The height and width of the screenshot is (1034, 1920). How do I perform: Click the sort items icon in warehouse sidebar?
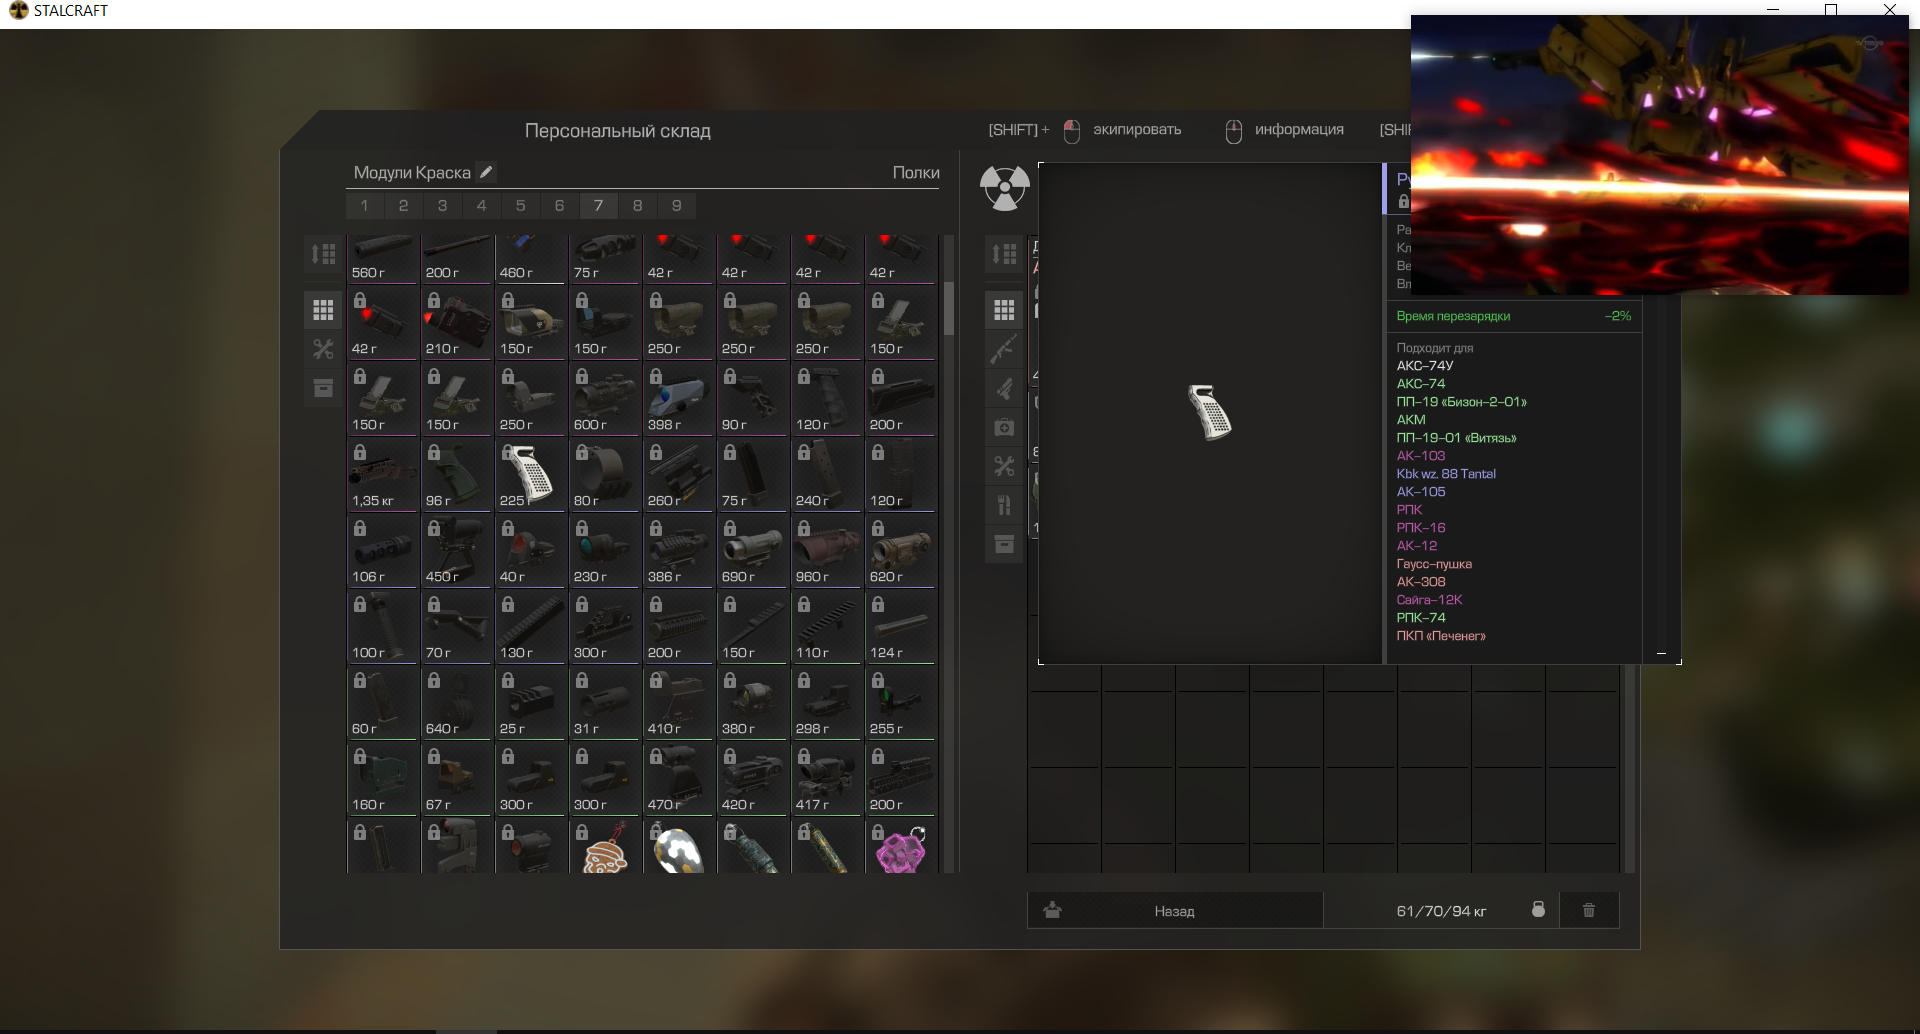pyautogui.click(x=323, y=254)
